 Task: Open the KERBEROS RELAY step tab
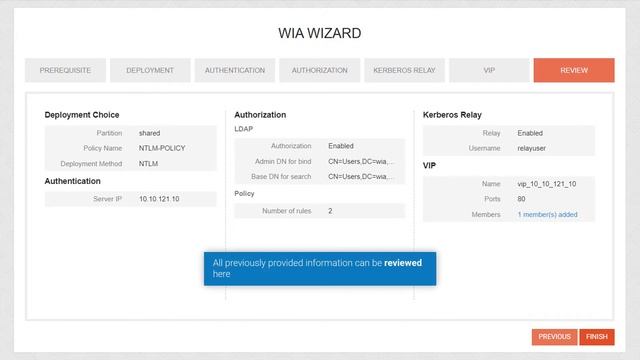(404, 70)
